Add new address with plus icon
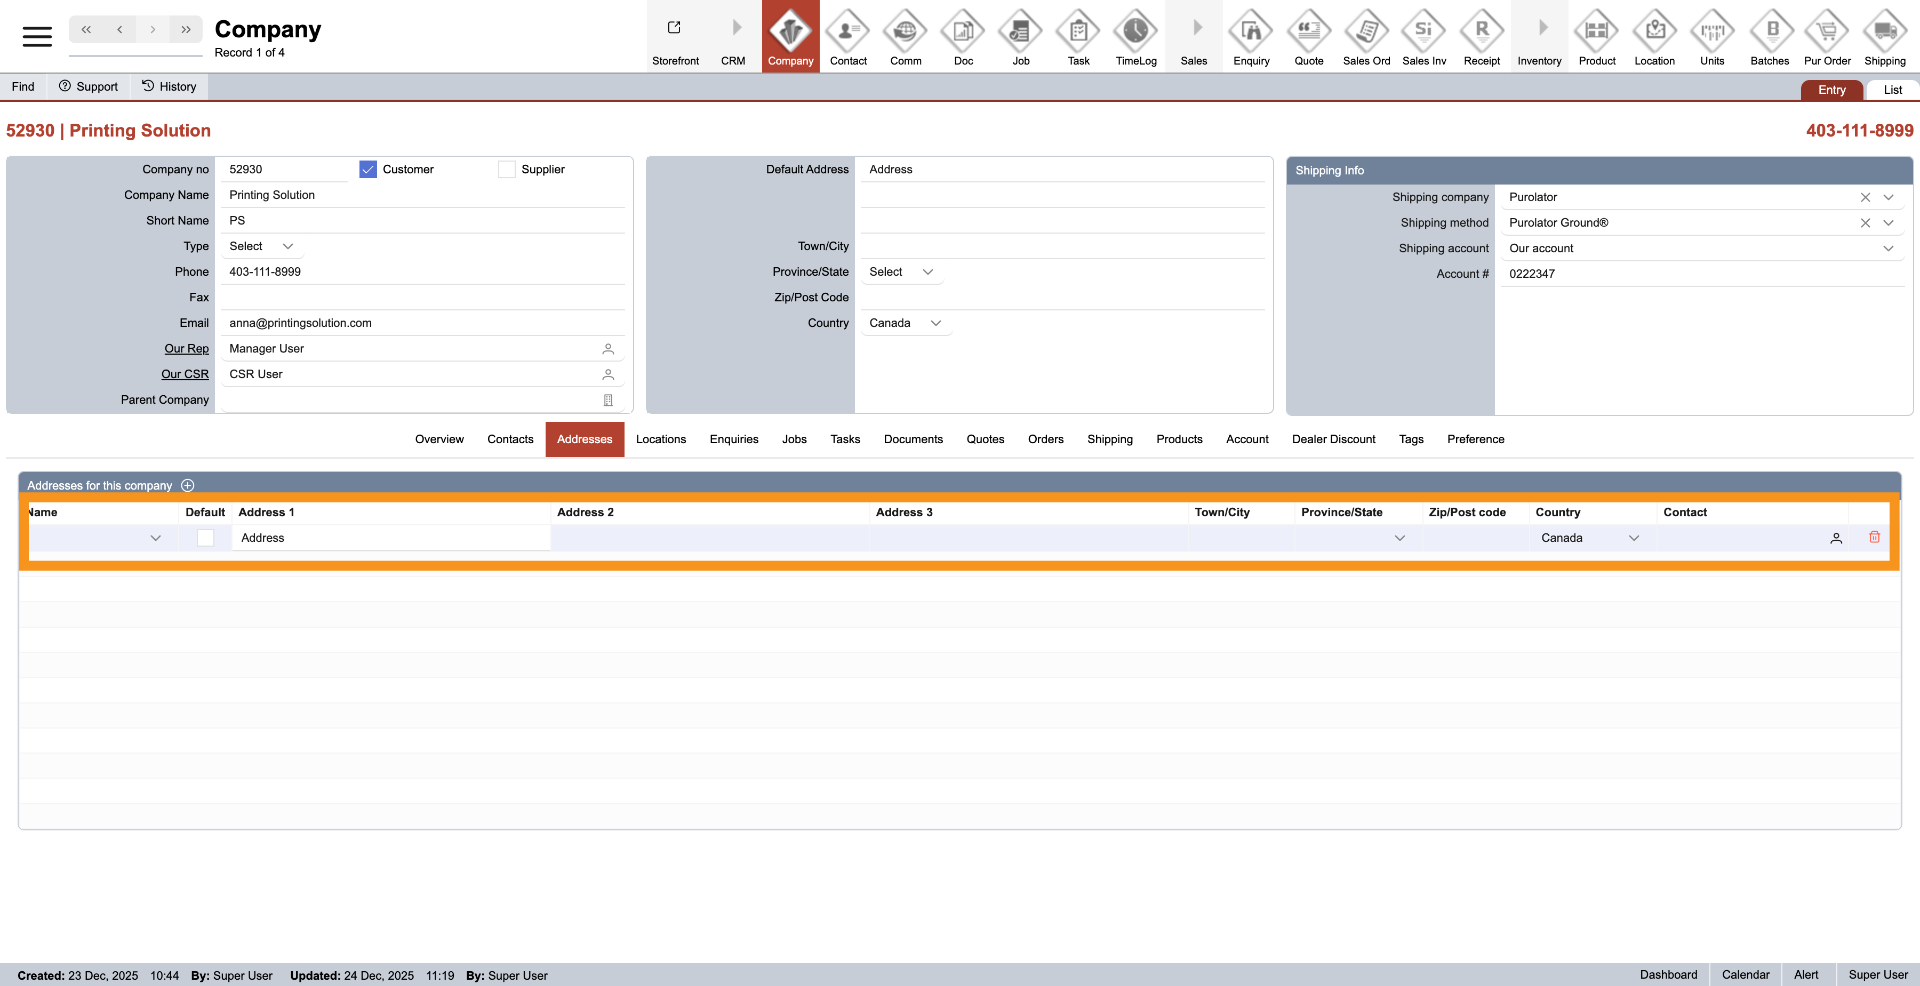The image size is (1920, 986). pos(188,486)
